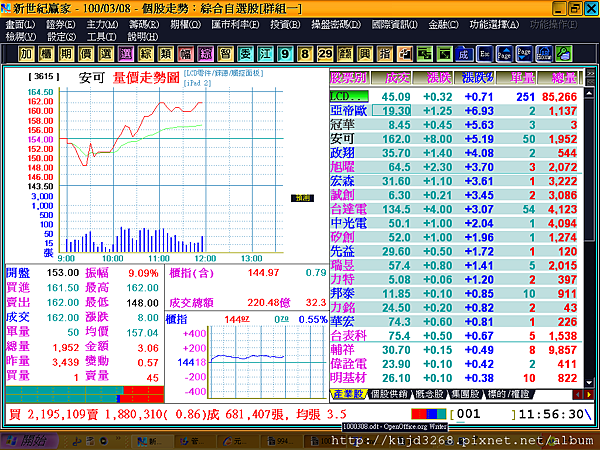
Task: Switch to the 標的/權證 tab
Action: pyautogui.click(x=509, y=394)
